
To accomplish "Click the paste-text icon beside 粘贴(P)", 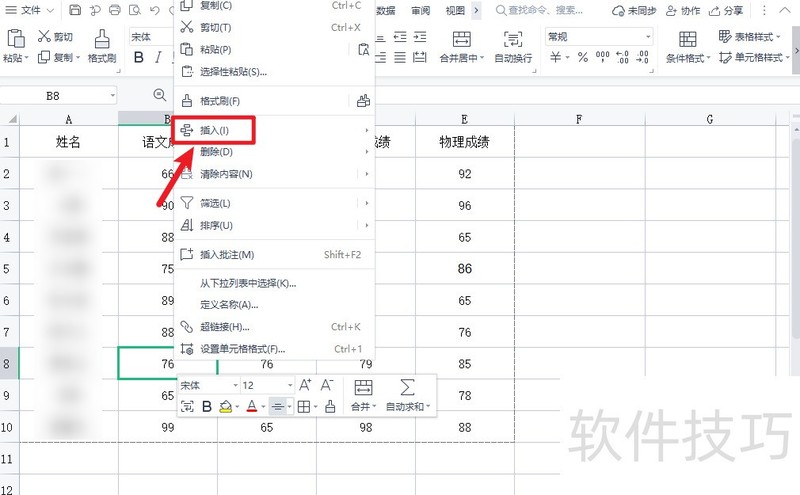I will tap(363, 50).
